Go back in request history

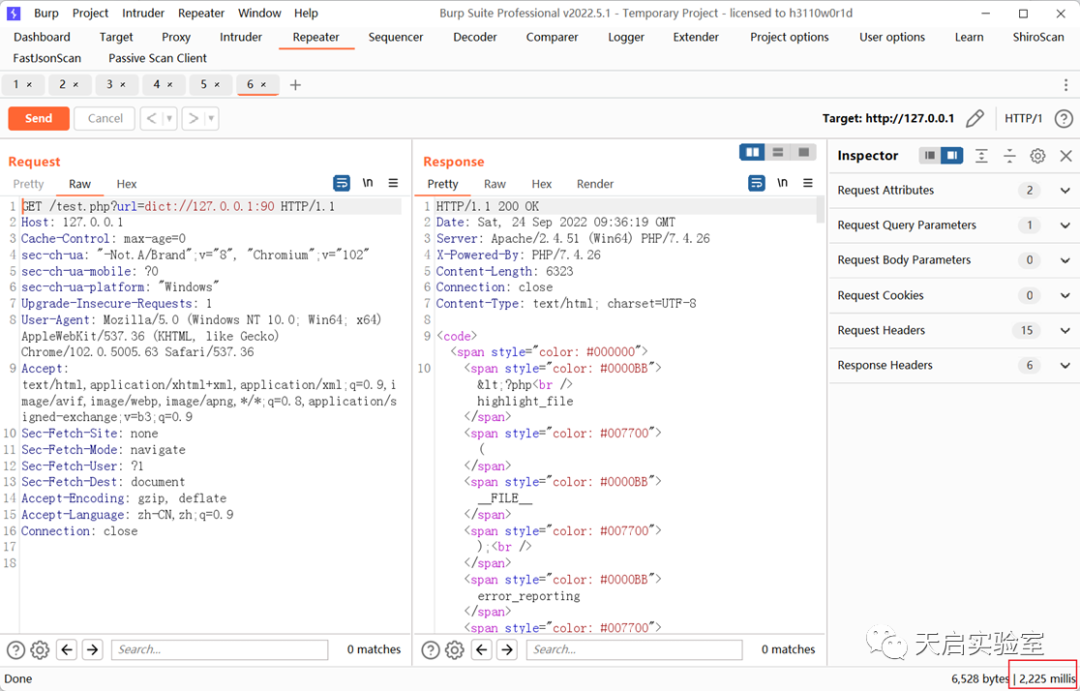tap(152, 118)
